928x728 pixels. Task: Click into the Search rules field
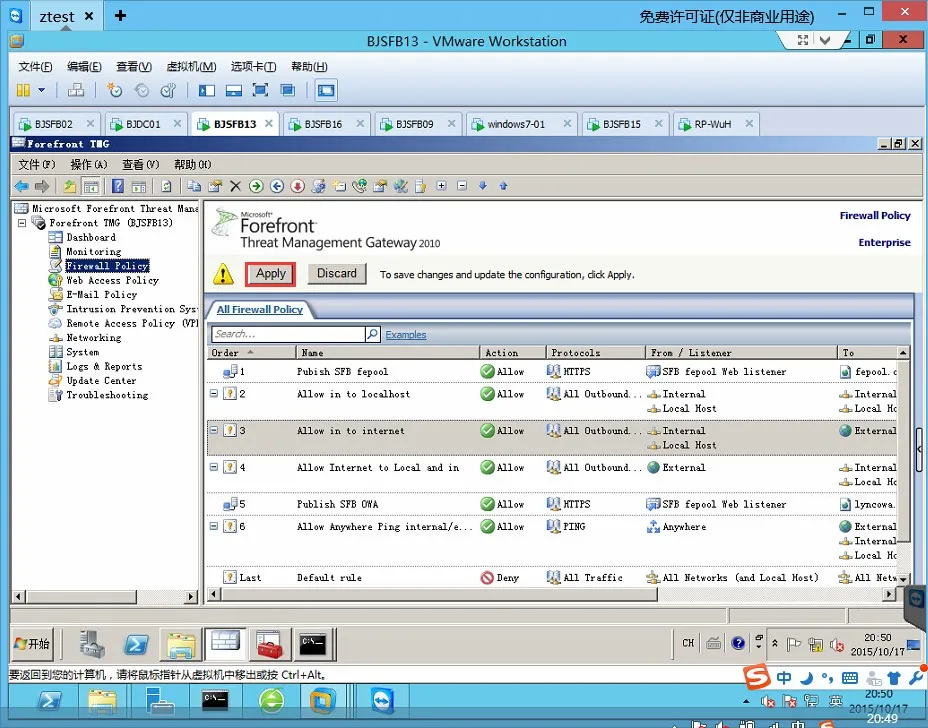tap(288, 334)
